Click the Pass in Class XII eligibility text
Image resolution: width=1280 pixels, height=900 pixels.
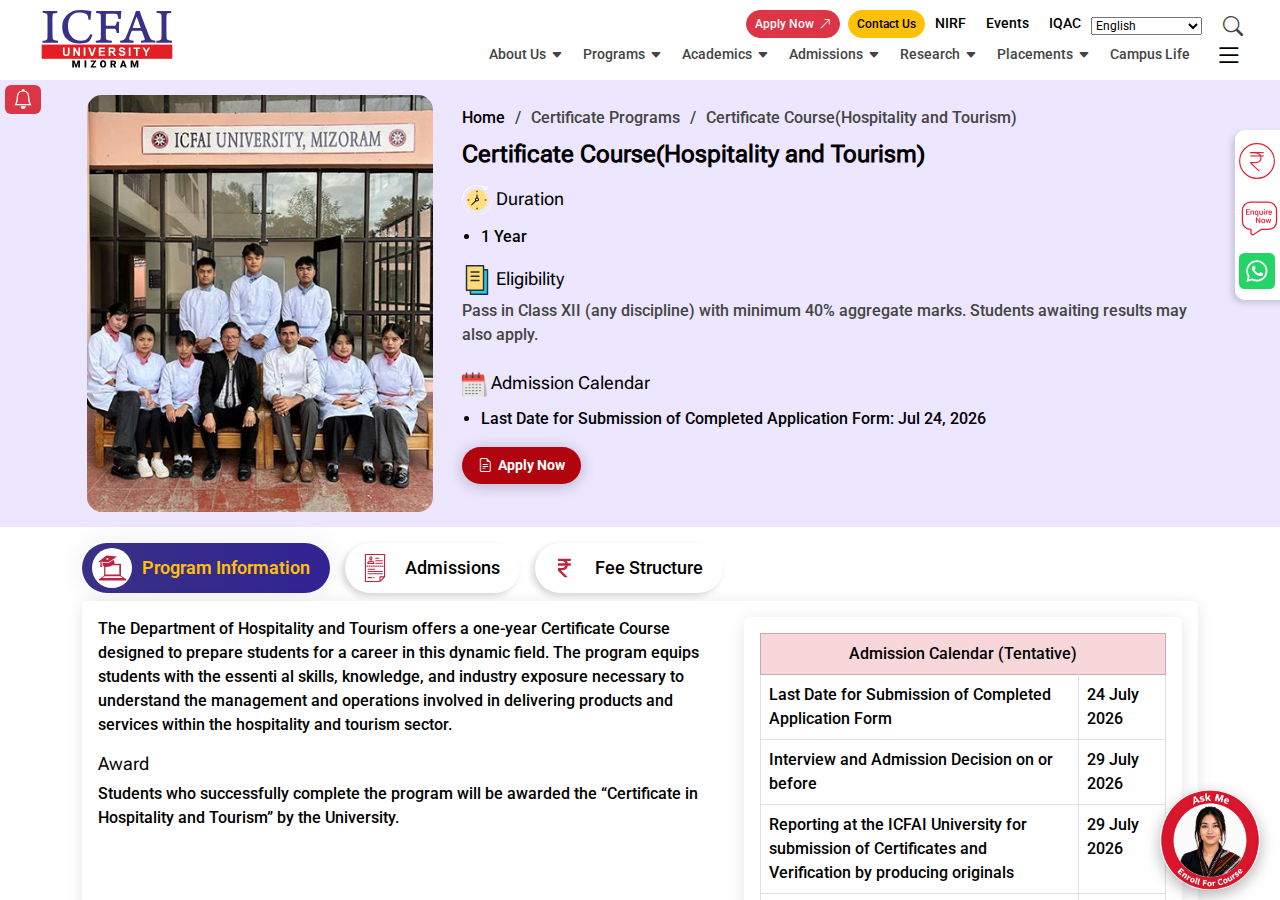coord(824,322)
